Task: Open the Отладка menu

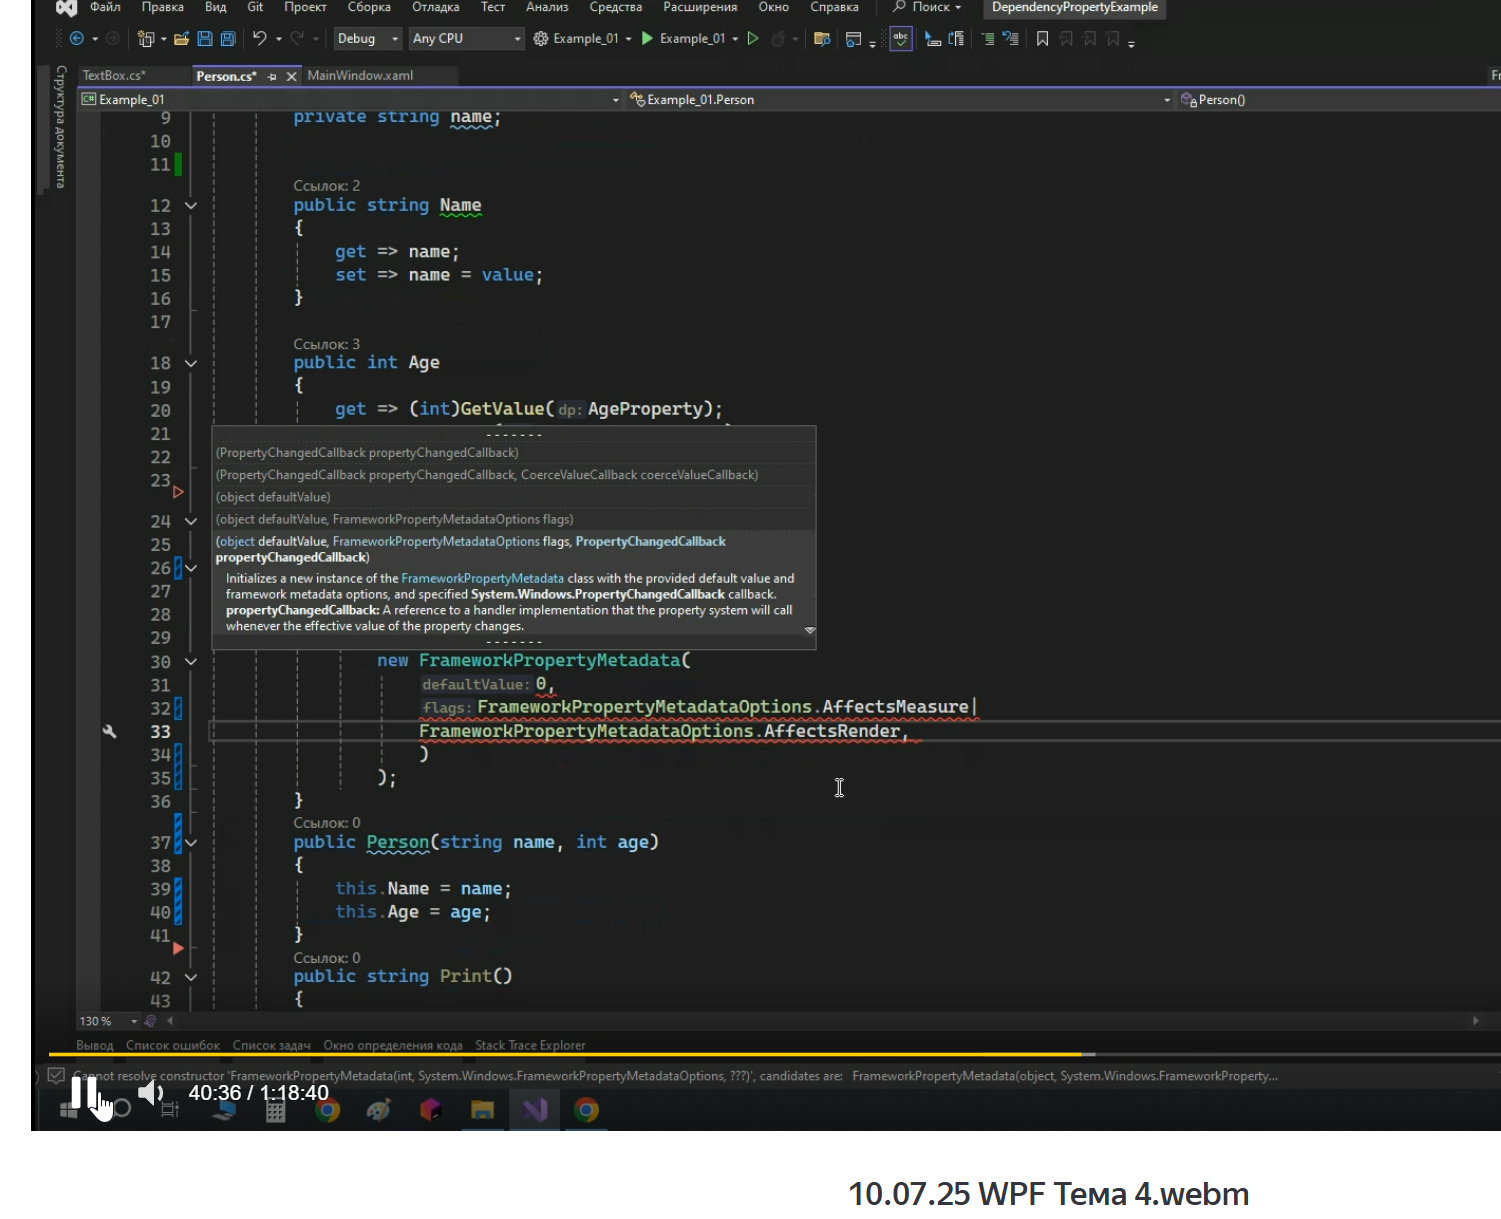Action: pyautogui.click(x=436, y=7)
